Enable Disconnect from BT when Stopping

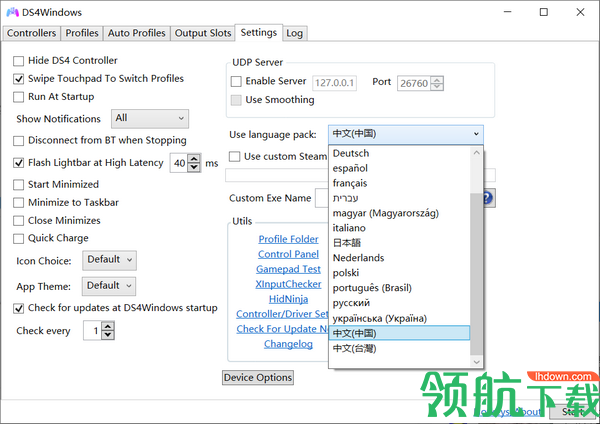pyautogui.click(x=18, y=140)
